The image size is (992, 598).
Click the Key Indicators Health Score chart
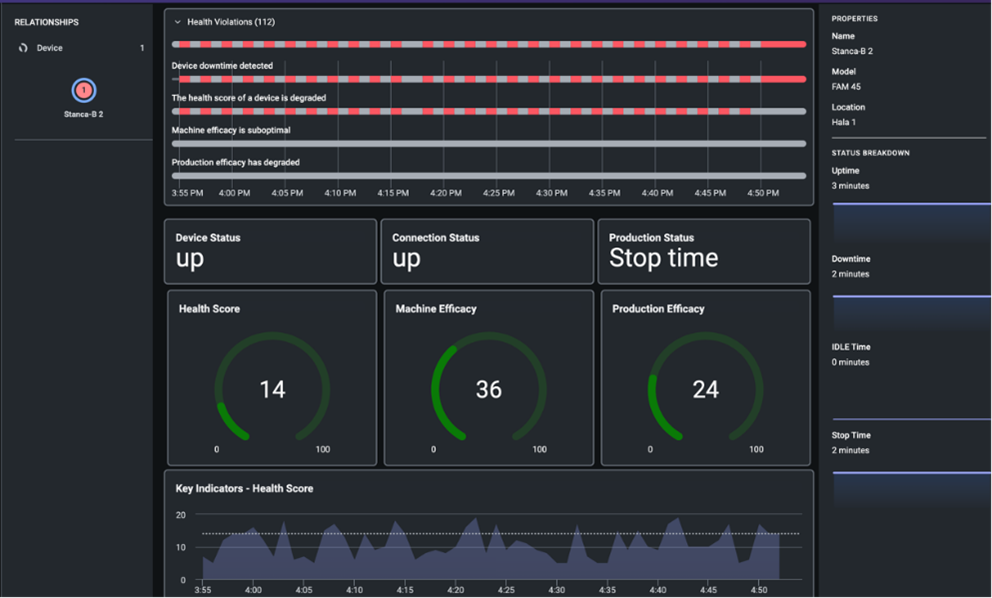490,548
